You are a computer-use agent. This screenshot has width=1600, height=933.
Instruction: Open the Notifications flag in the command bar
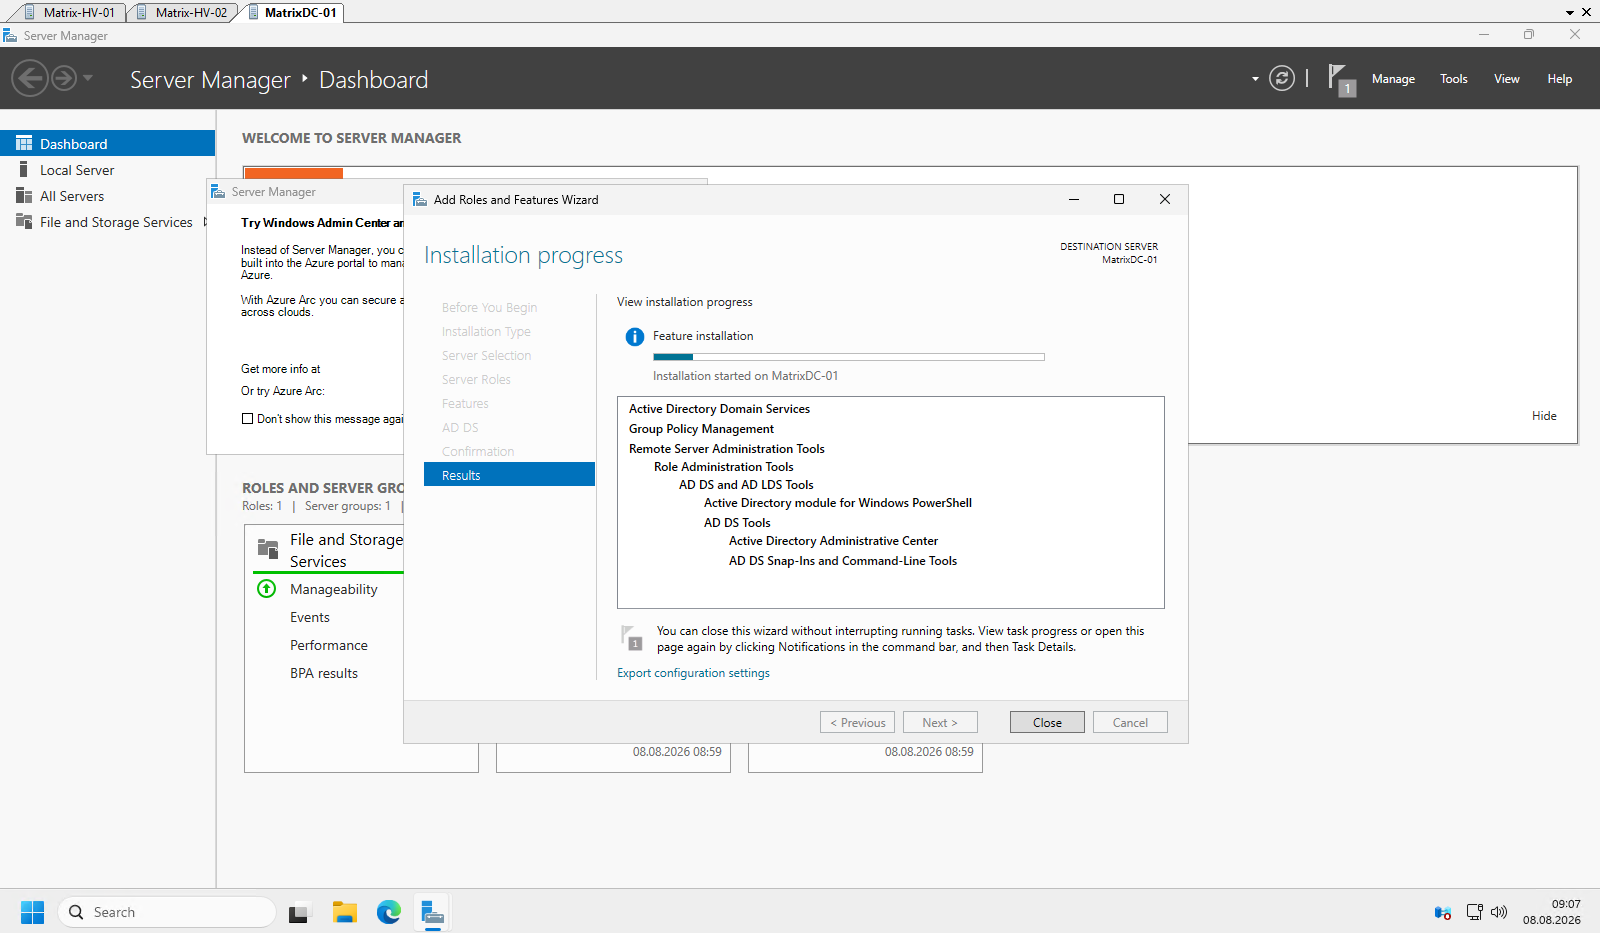tap(1341, 79)
